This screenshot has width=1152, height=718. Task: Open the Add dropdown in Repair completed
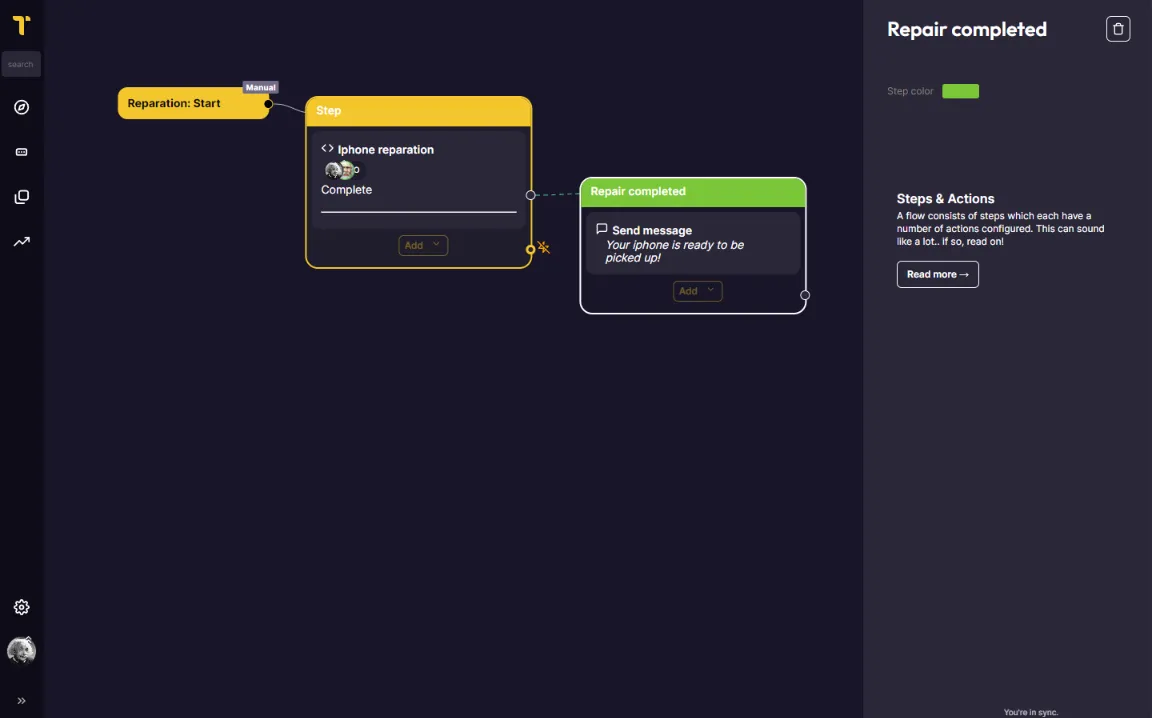click(x=697, y=291)
